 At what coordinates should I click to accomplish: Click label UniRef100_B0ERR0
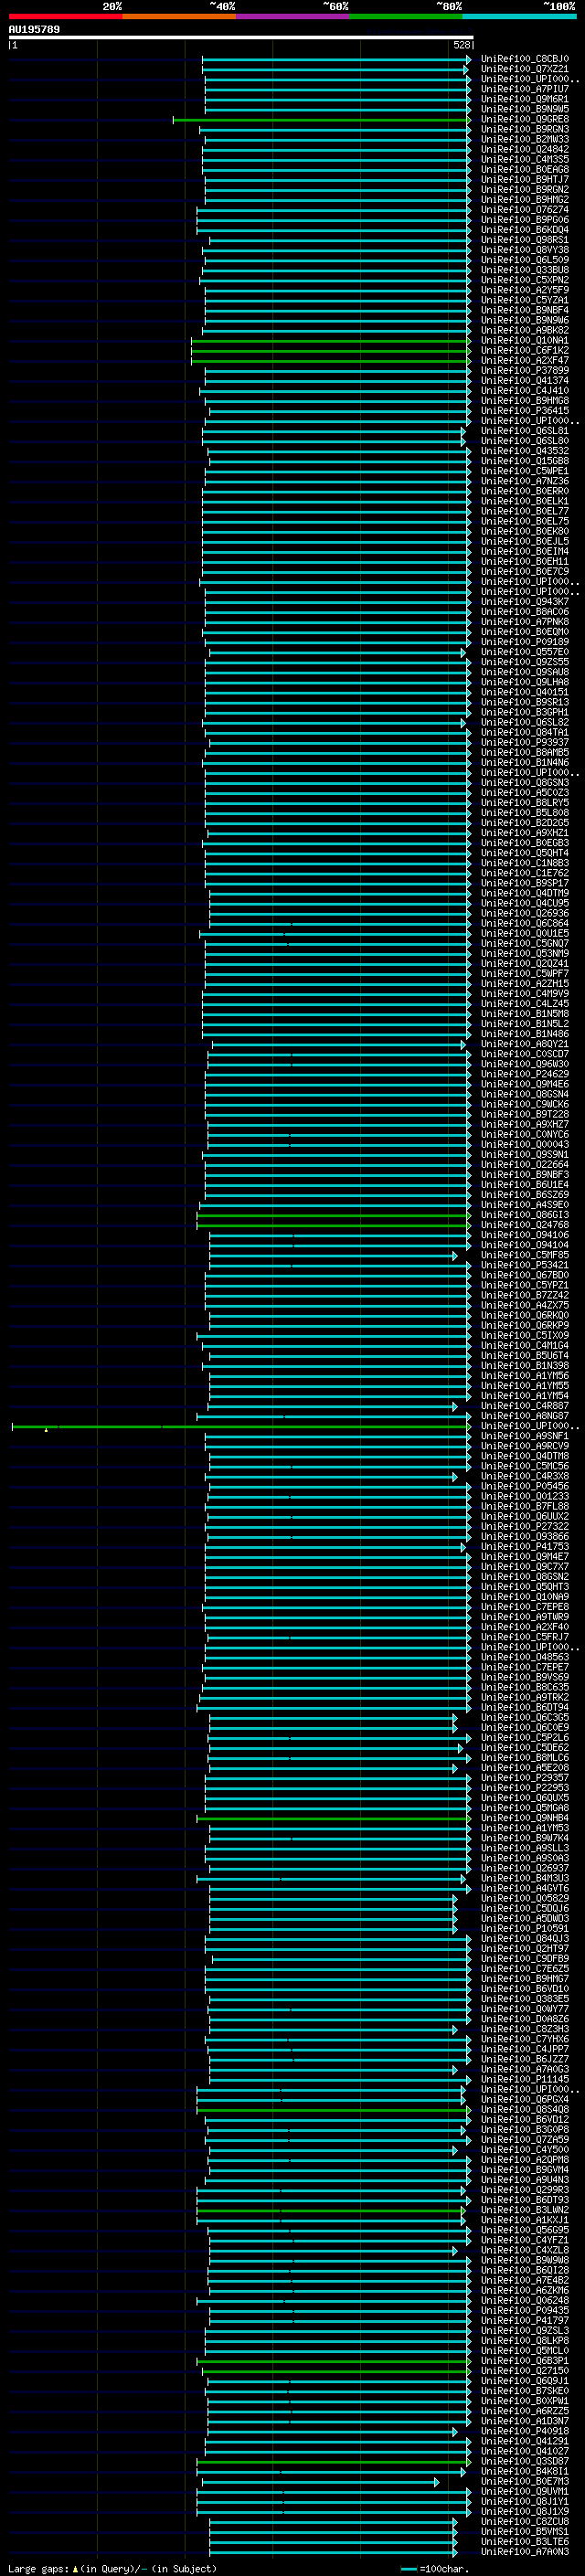coord(524,491)
